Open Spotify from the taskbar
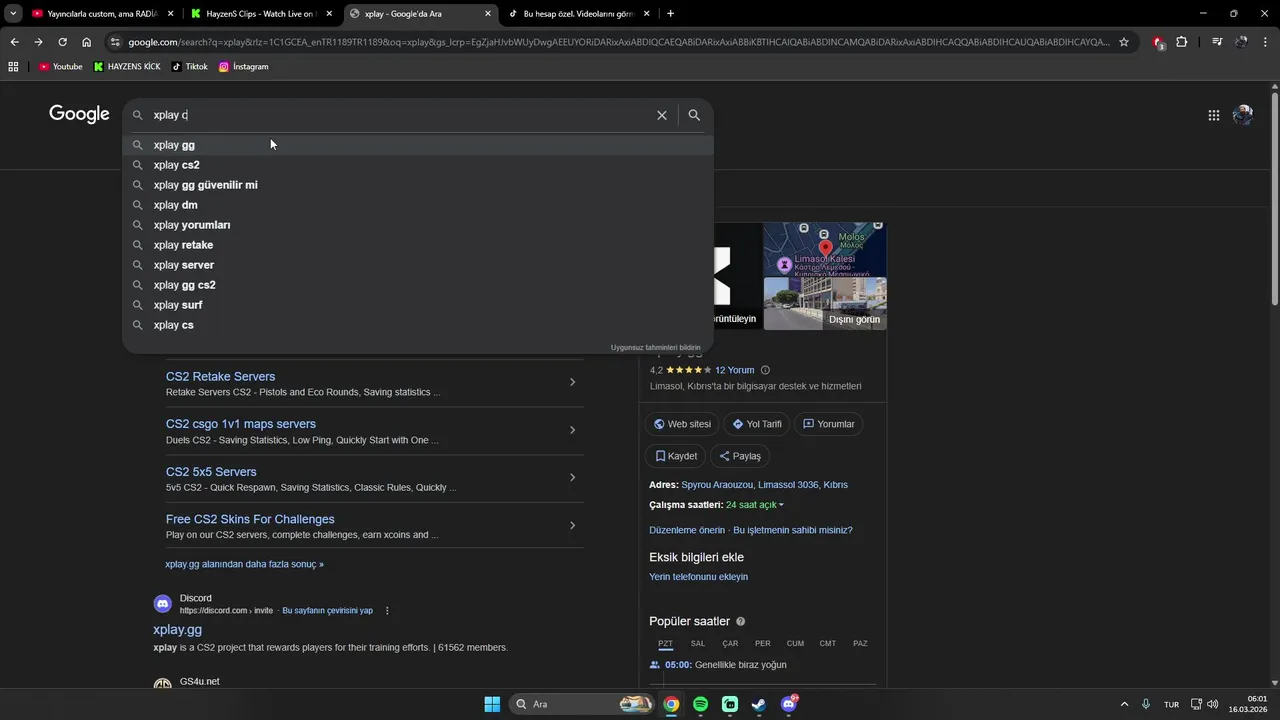1280x720 pixels. point(701,704)
